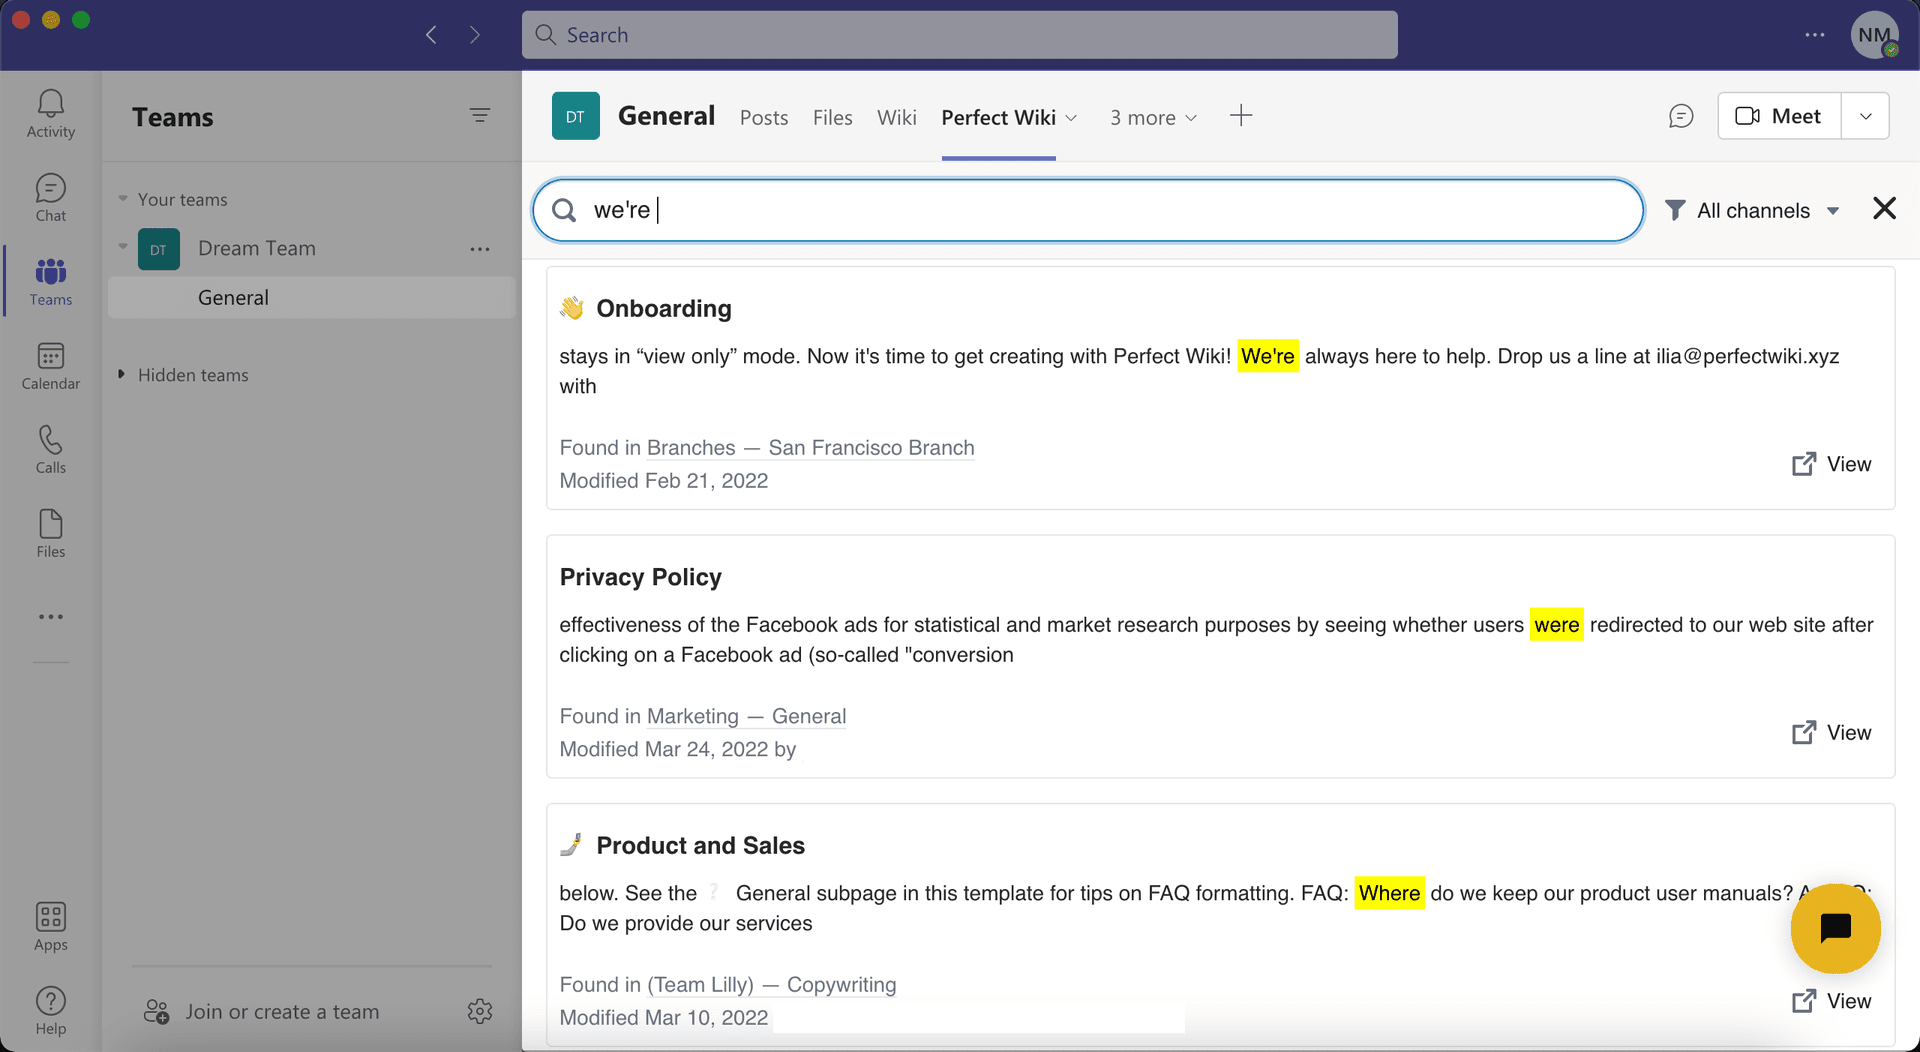Open the All channels filter dropdown

point(1753,210)
